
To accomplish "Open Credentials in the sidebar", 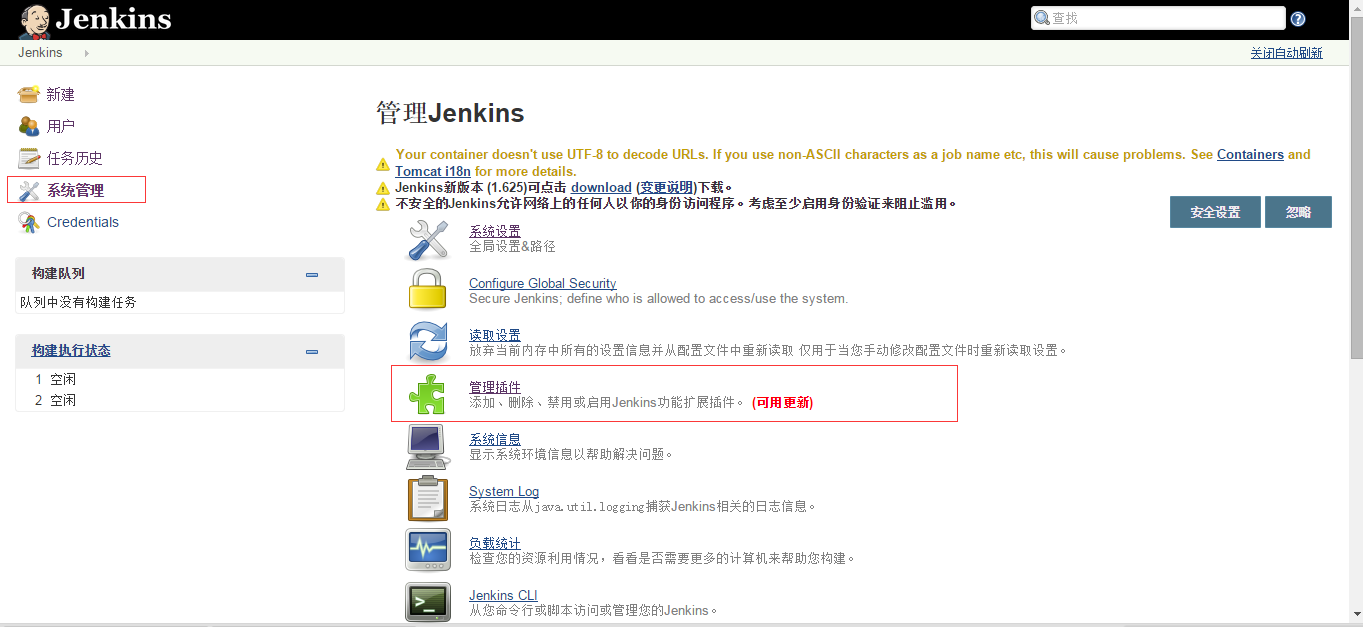I will pyautogui.click(x=83, y=222).
